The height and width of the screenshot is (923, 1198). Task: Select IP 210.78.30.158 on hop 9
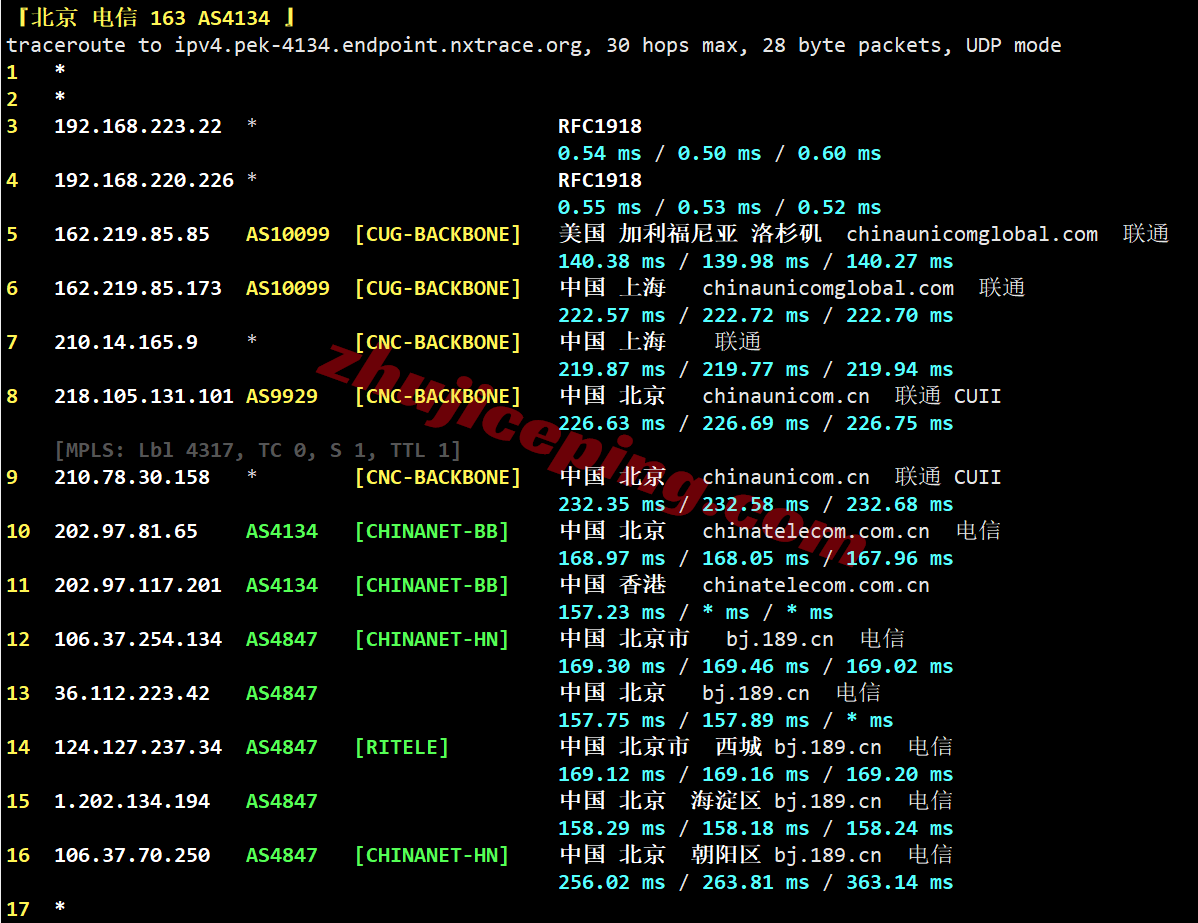(x=132, y=478)
